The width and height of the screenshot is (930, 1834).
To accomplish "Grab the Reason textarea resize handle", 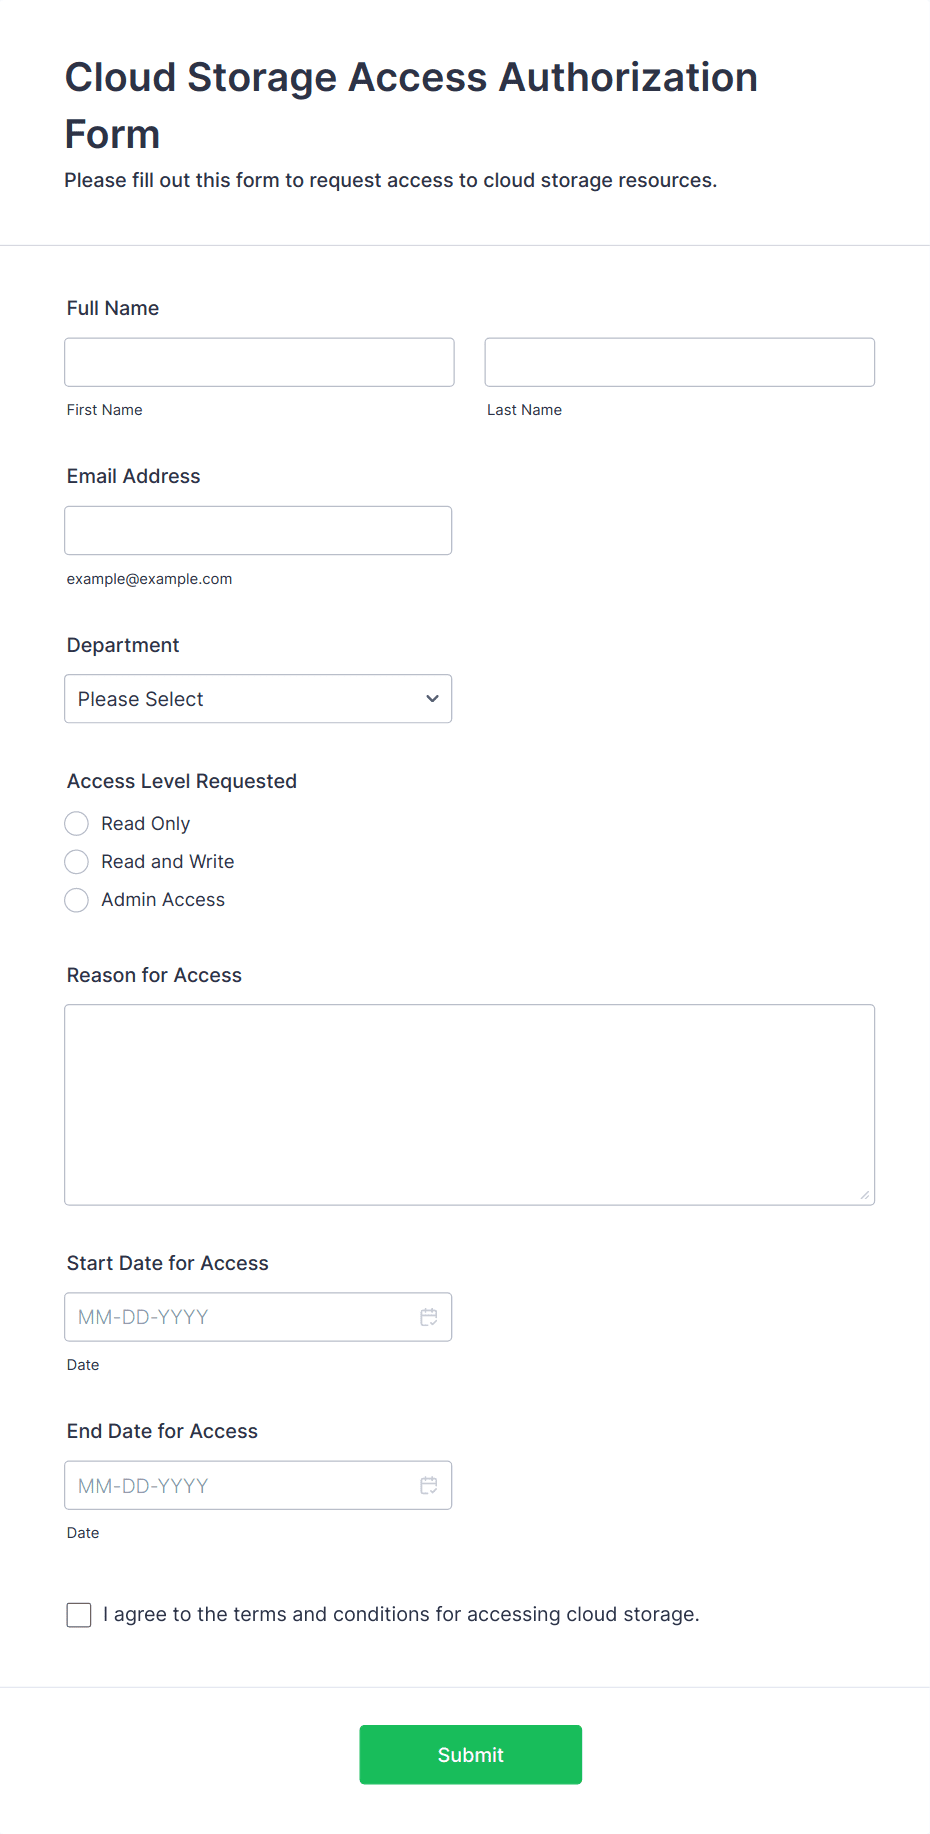I will coord(864,1195).
